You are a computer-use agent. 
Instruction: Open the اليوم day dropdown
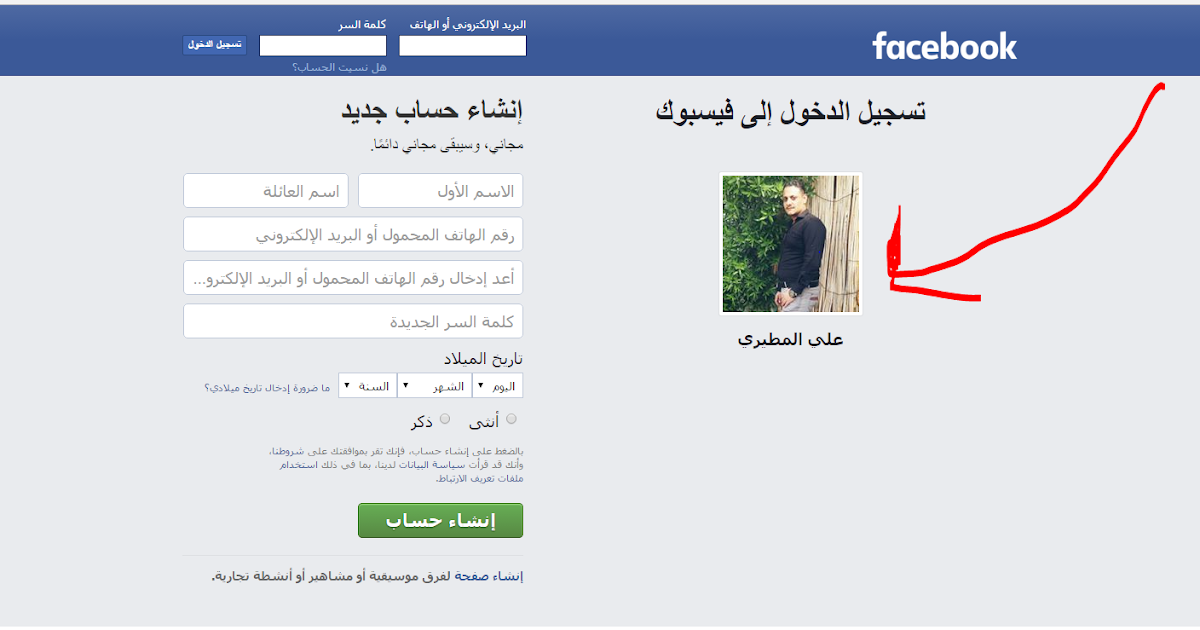point(498,386)
